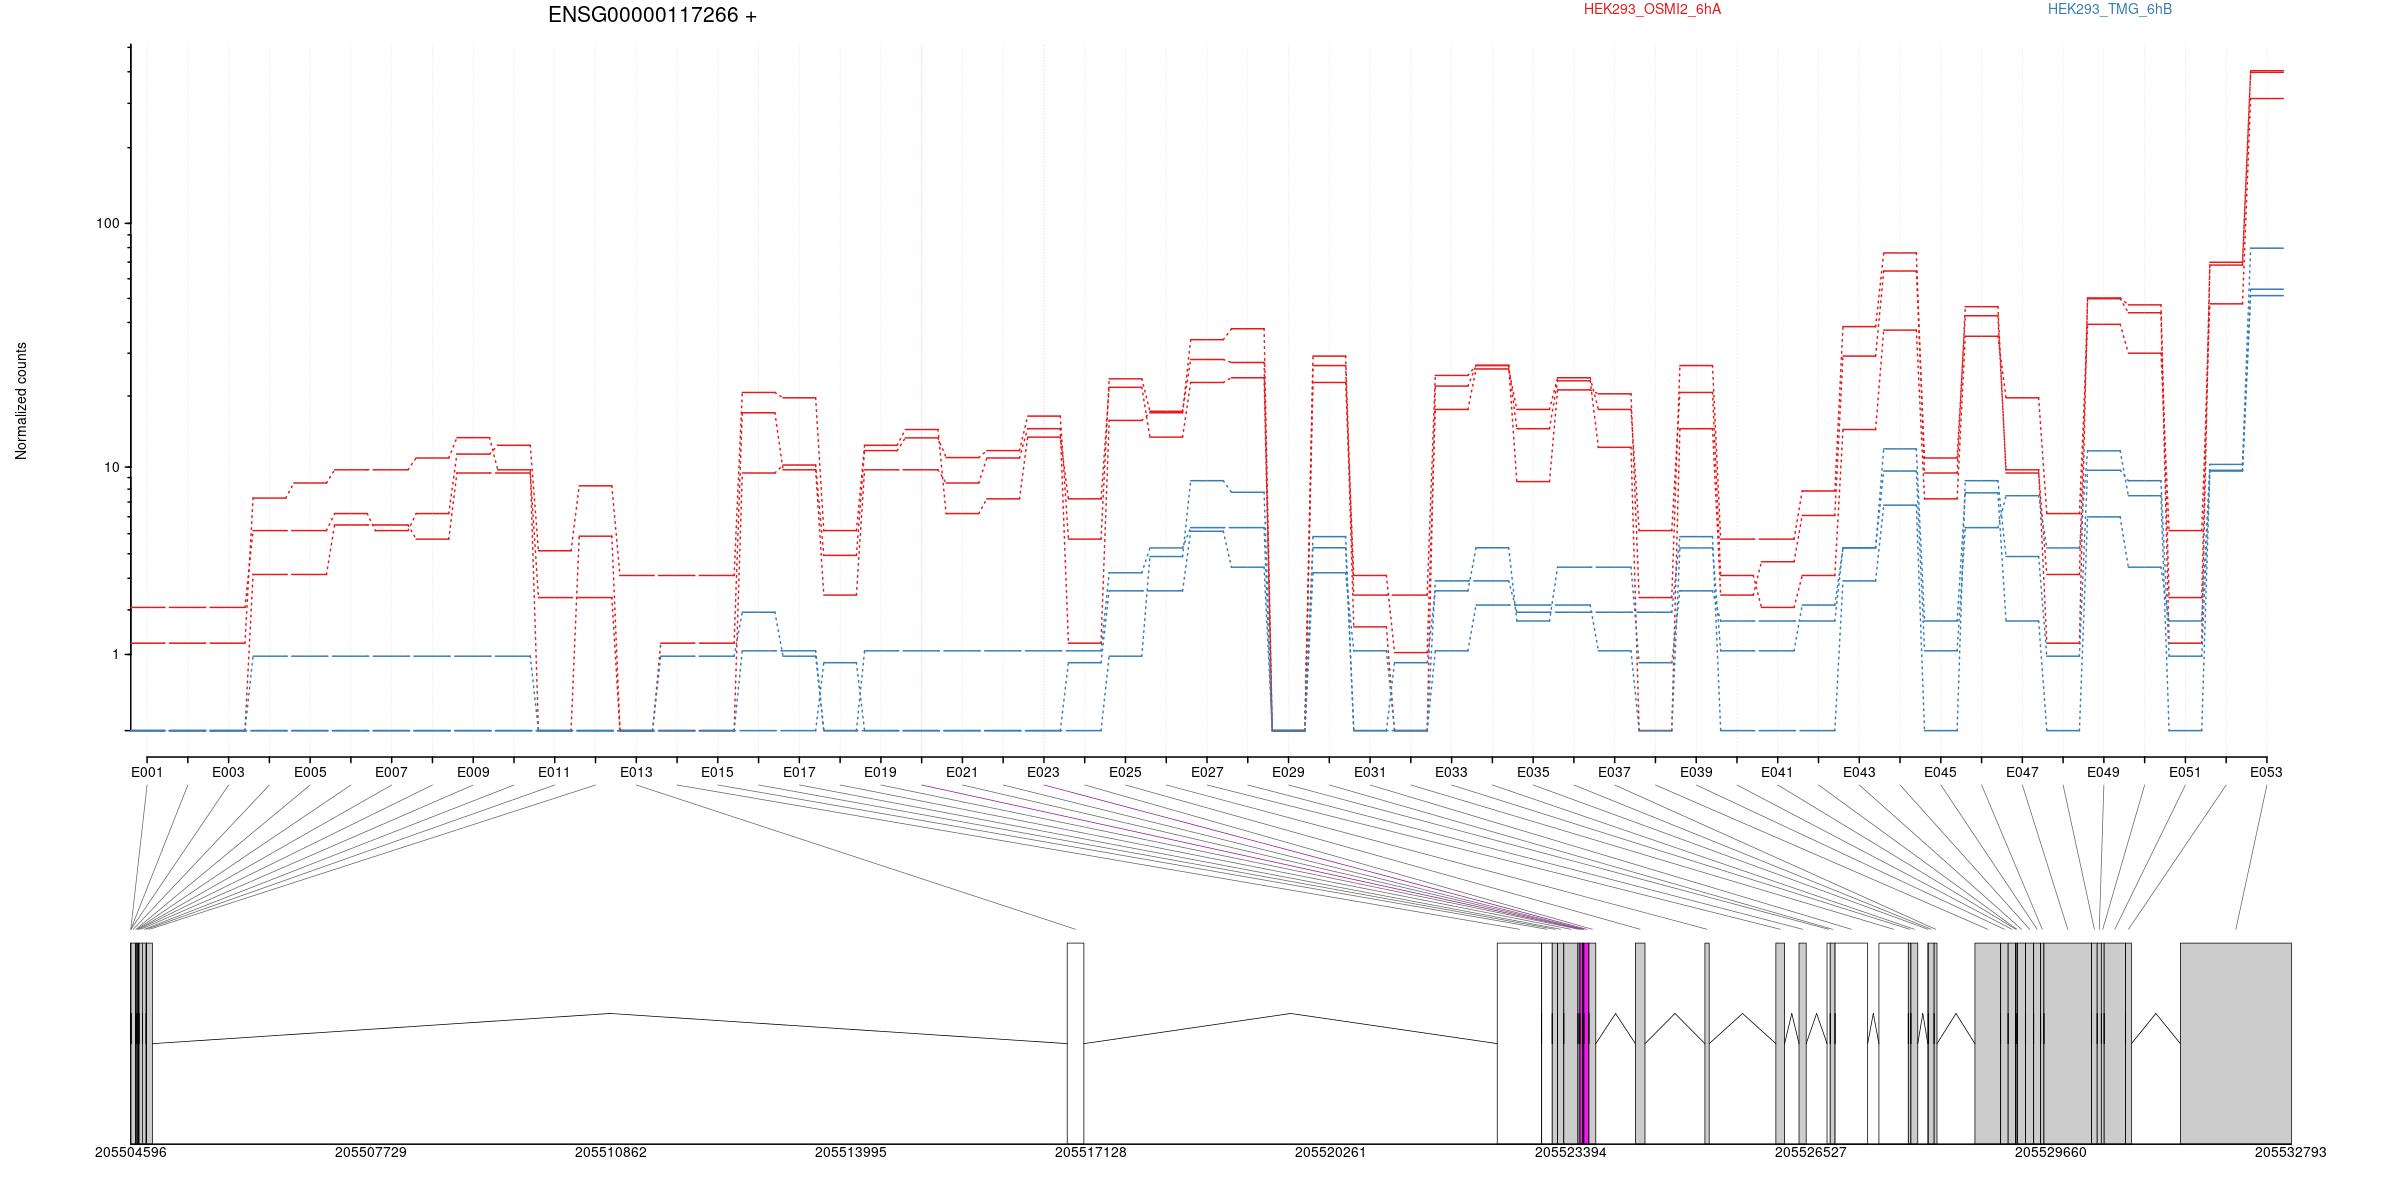Select the HEK293_TMG_6hB legend label

[2110, 10]
